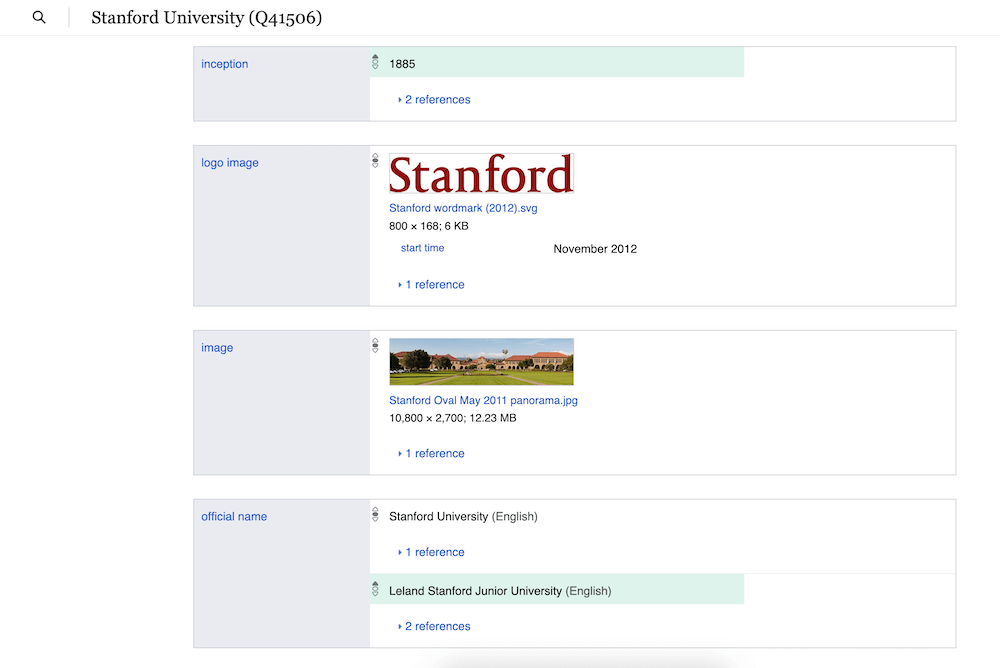Click the Stanford Oval panorama image preview
The height and width of the screenshot is (668, 1000).
point(481,361)
